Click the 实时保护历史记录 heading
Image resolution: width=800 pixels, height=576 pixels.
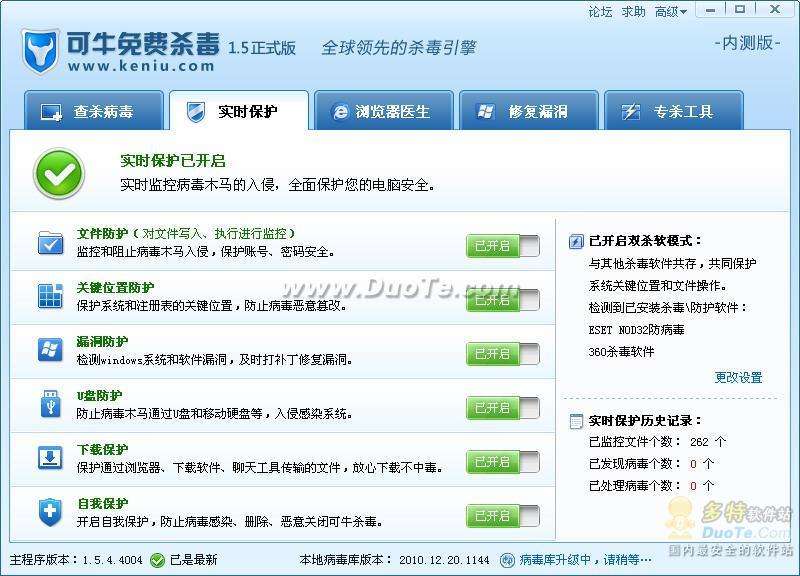(x=645, y=421)
